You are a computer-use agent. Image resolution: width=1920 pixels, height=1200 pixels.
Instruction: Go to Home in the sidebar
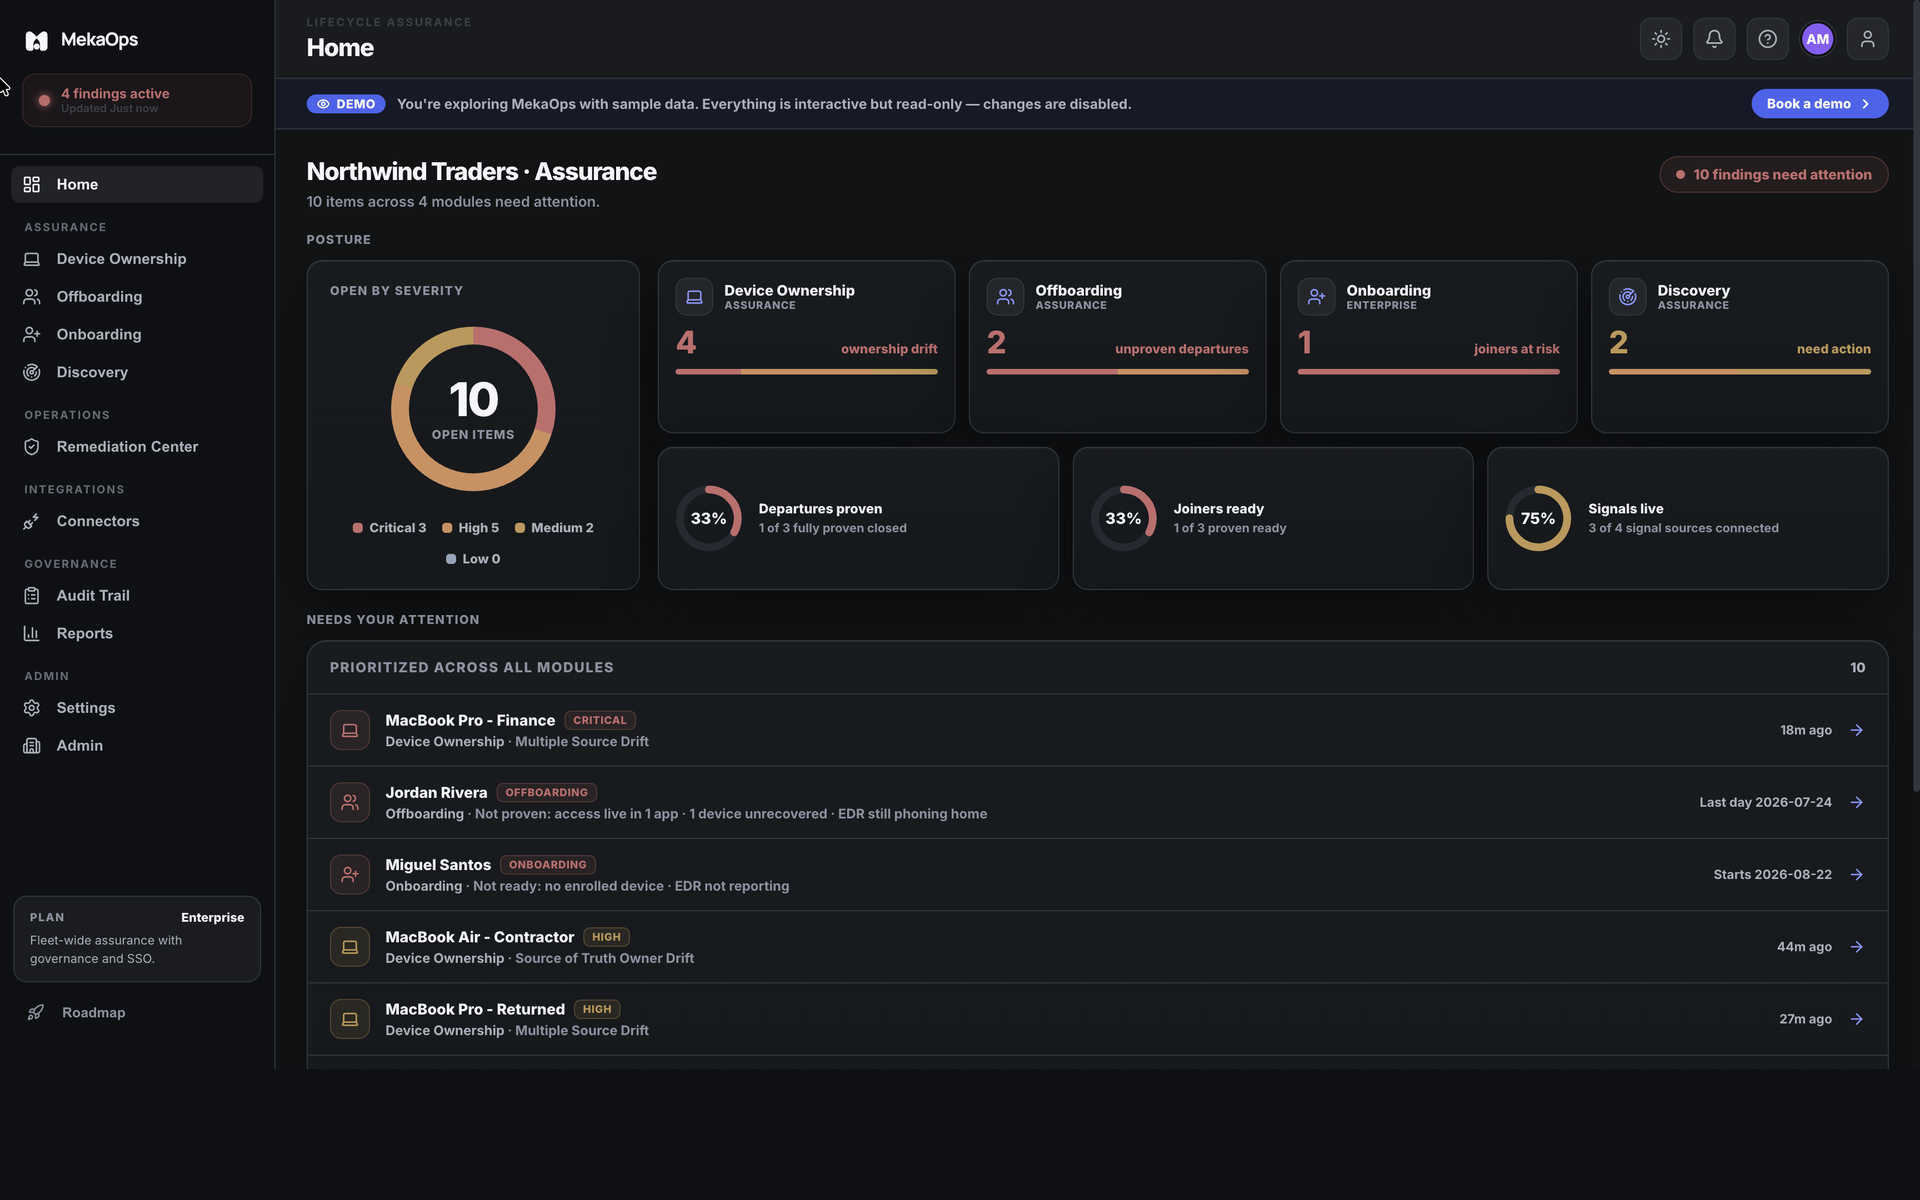click(137, 184)
